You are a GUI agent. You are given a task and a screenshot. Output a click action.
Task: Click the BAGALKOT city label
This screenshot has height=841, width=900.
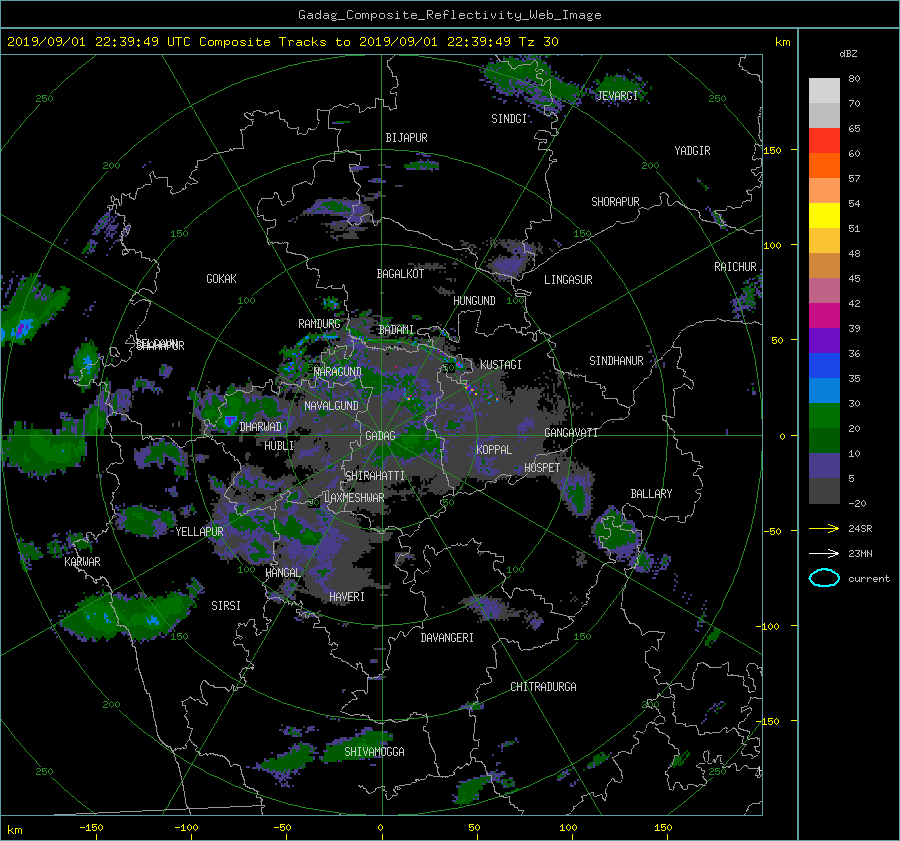tap(400, 274)
